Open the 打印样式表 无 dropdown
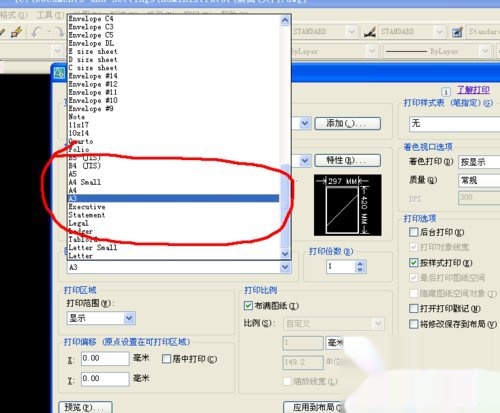The height and width of the screenshot is (413, 500). coord(454,124)
